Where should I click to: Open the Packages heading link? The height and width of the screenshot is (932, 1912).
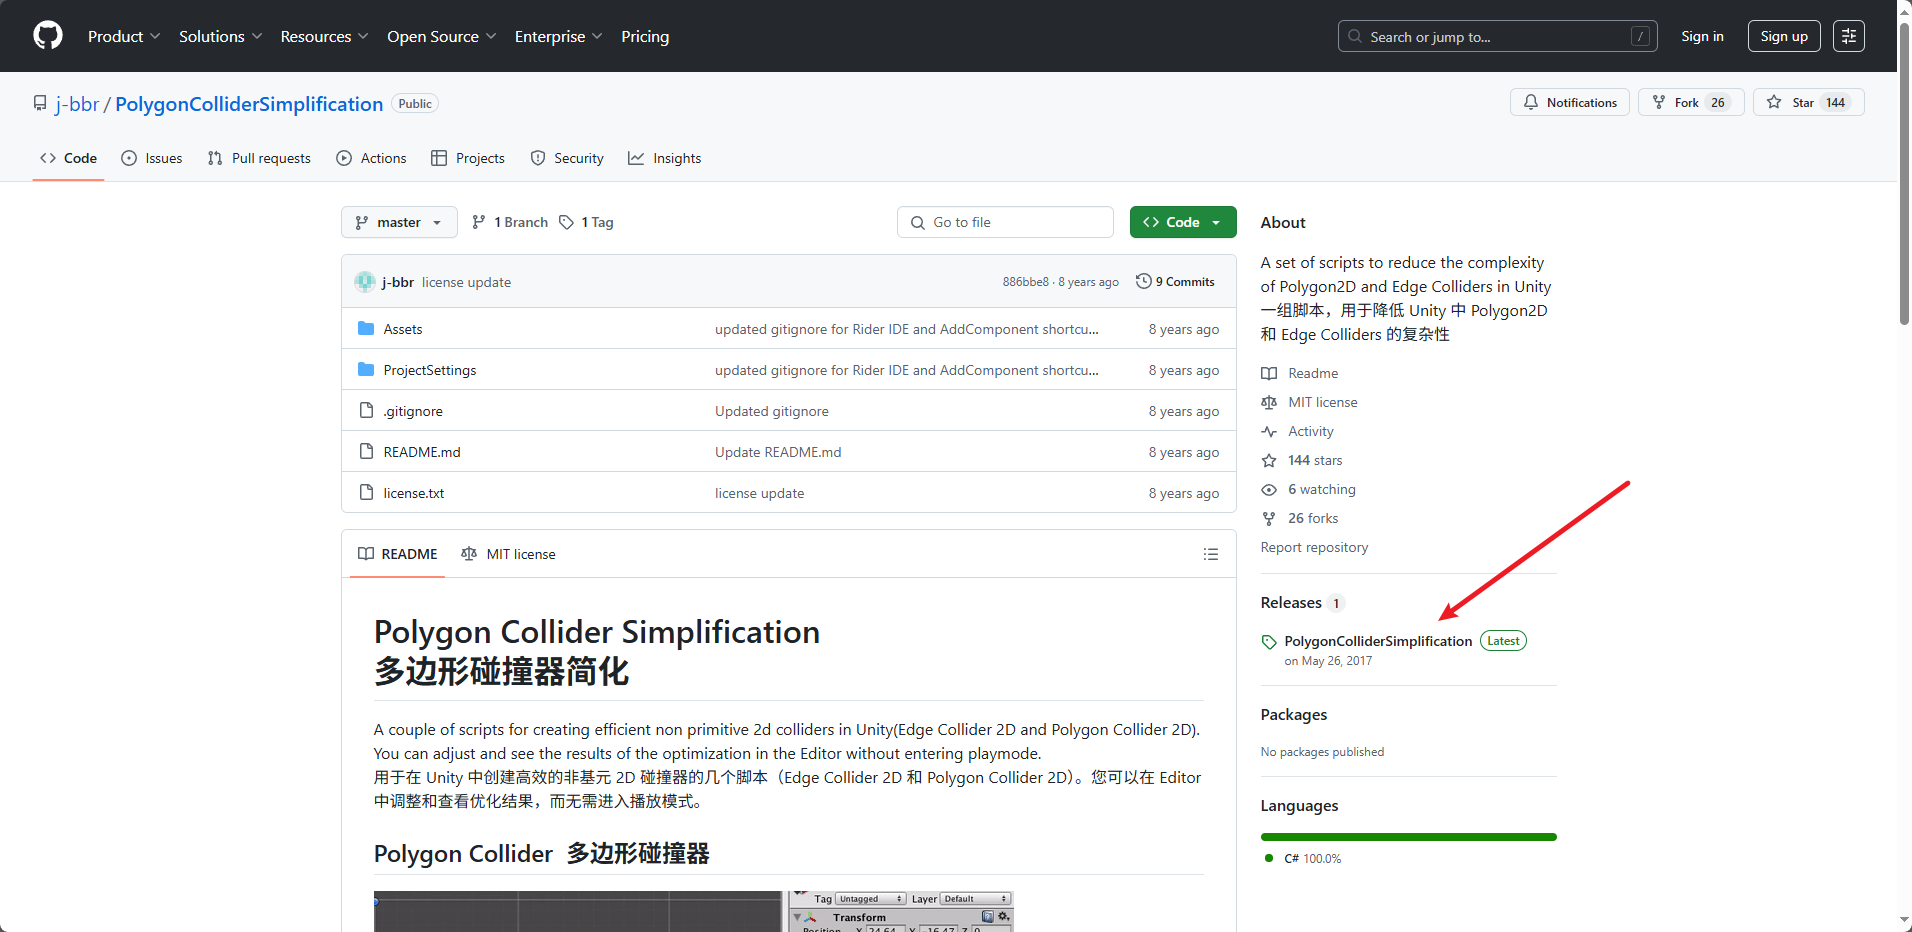tap(1294, 714)
